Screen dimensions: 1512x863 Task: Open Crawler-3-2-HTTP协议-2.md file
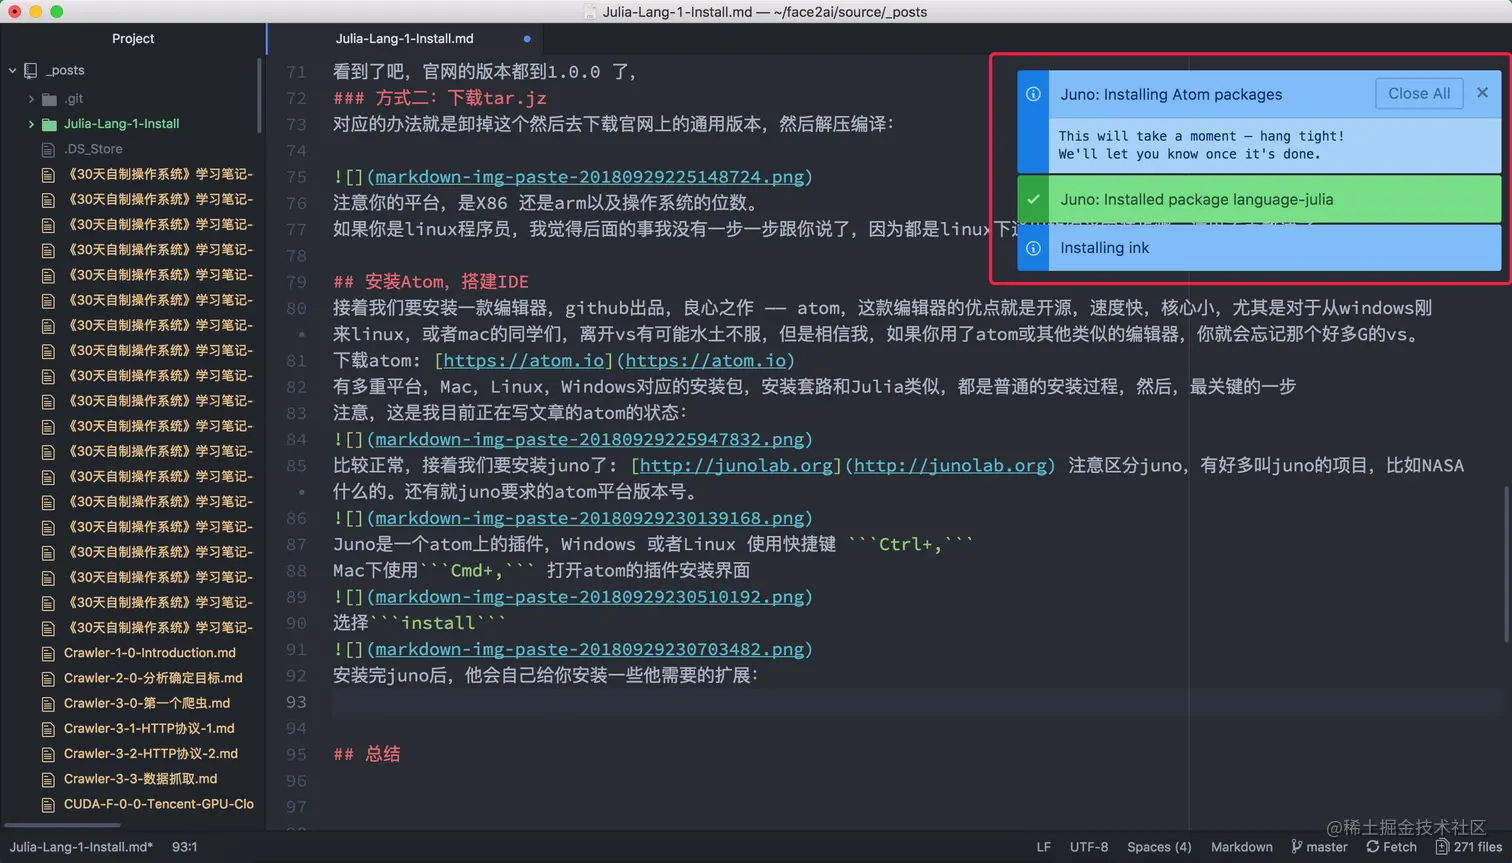click(x=151, y=754)
